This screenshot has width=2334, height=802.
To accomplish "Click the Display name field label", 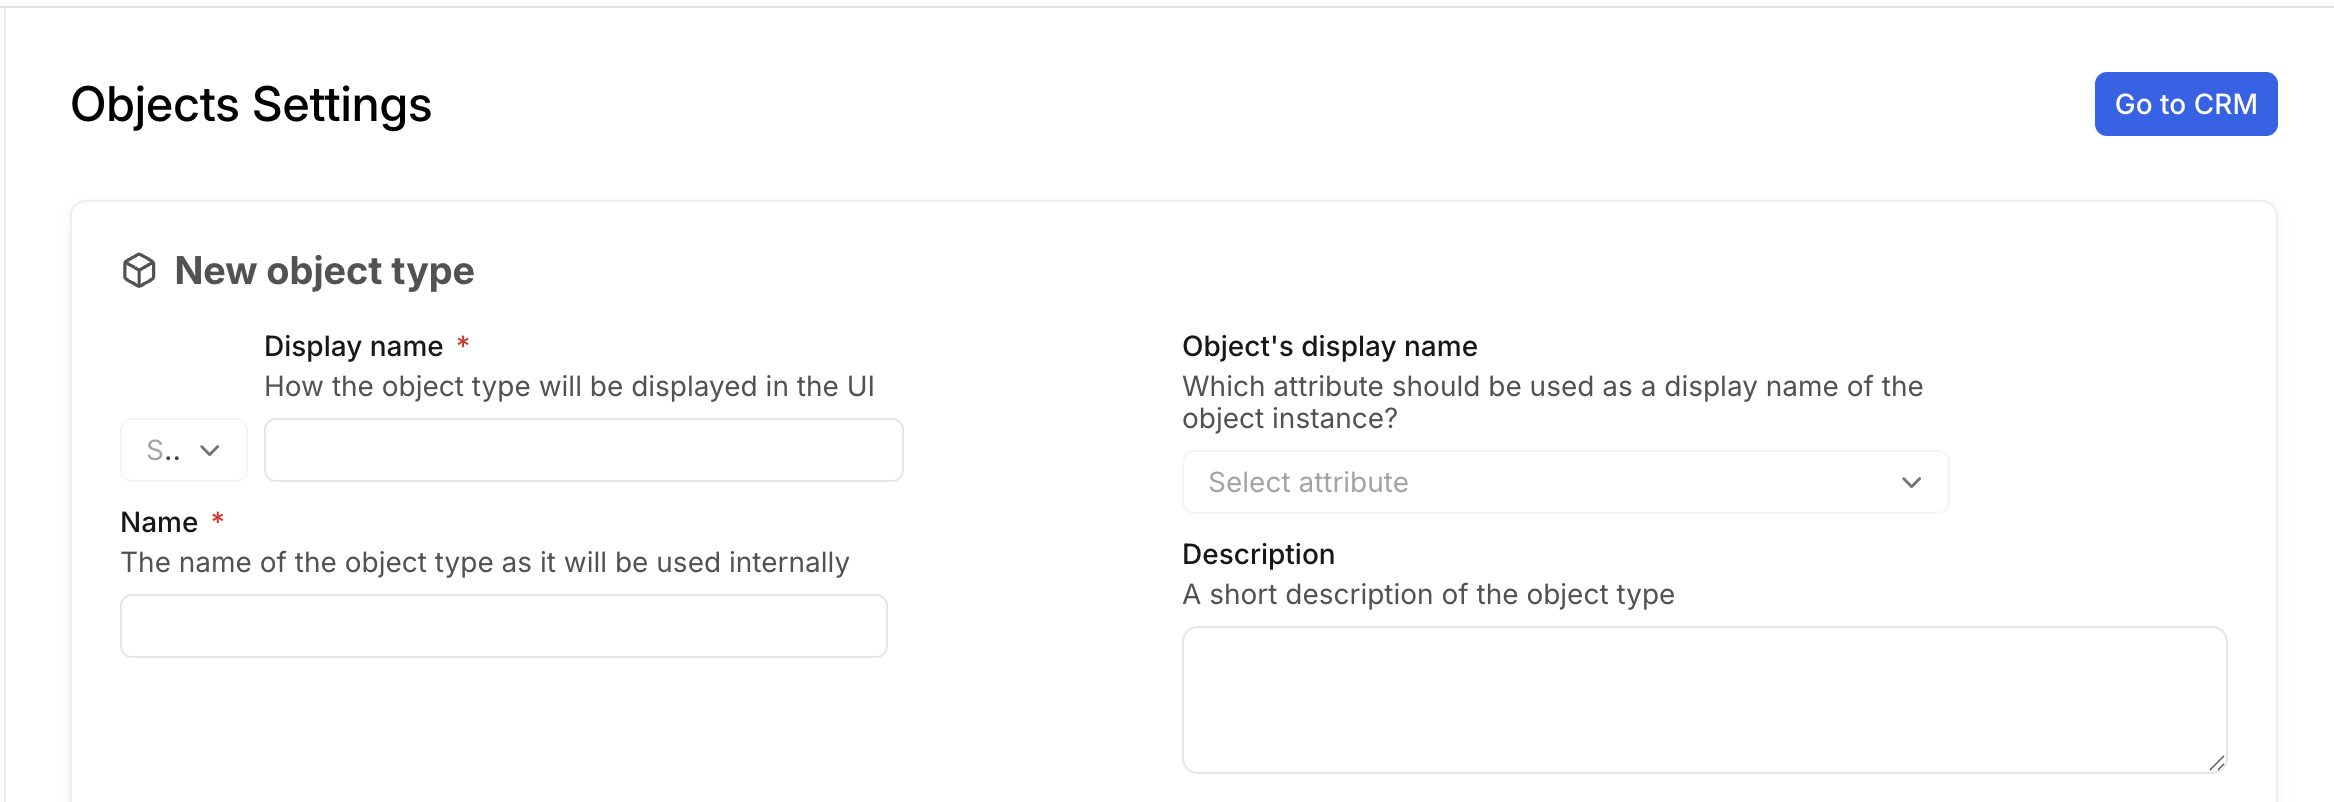I will point(353,346).
